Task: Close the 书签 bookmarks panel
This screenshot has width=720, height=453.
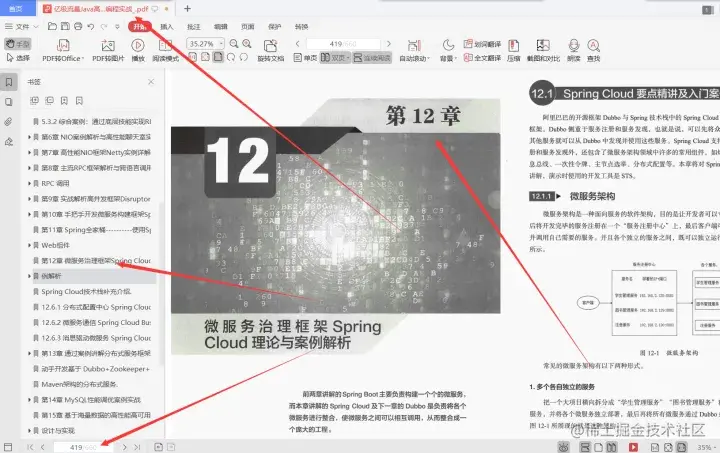Action: pos(151,82)
